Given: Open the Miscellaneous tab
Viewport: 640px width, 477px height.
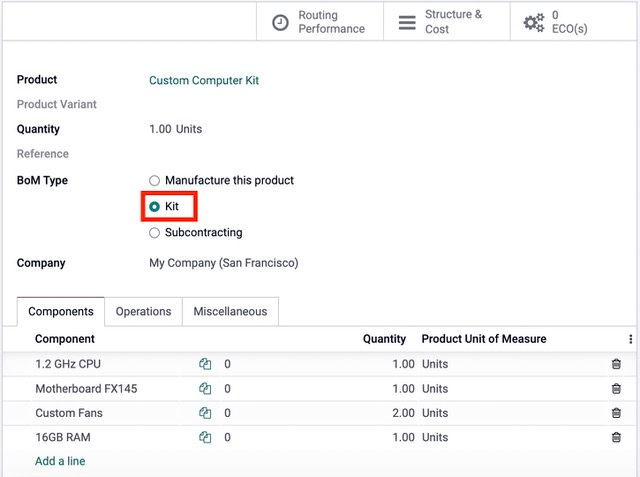Looking at the screenshot, I should pyautogui.click(x=230, y=312).
